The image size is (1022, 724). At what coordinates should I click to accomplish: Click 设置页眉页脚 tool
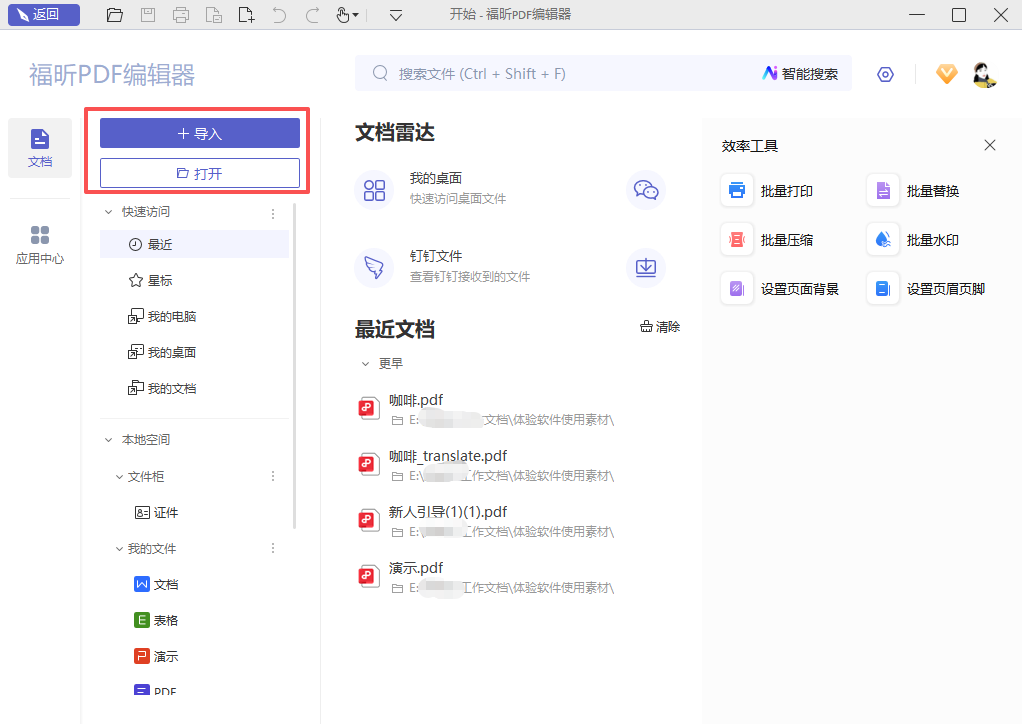(x=926, y=289)
